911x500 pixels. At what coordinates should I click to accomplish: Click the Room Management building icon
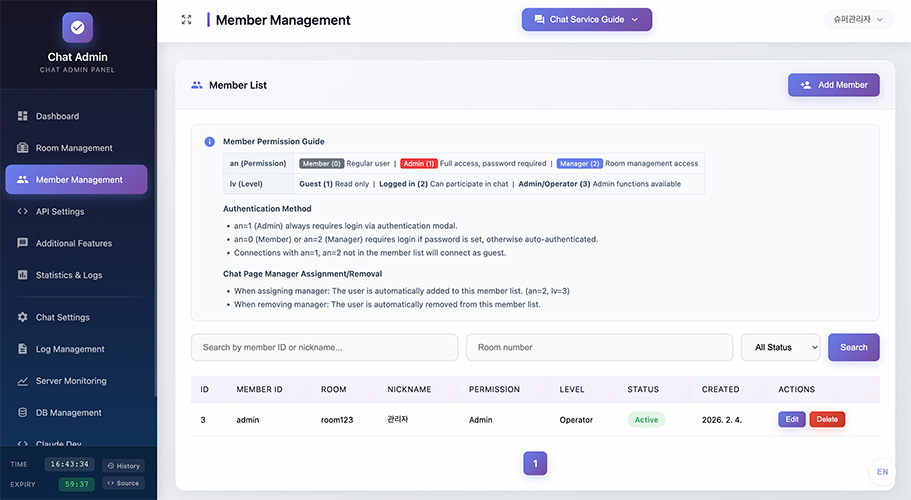(23, 148)
